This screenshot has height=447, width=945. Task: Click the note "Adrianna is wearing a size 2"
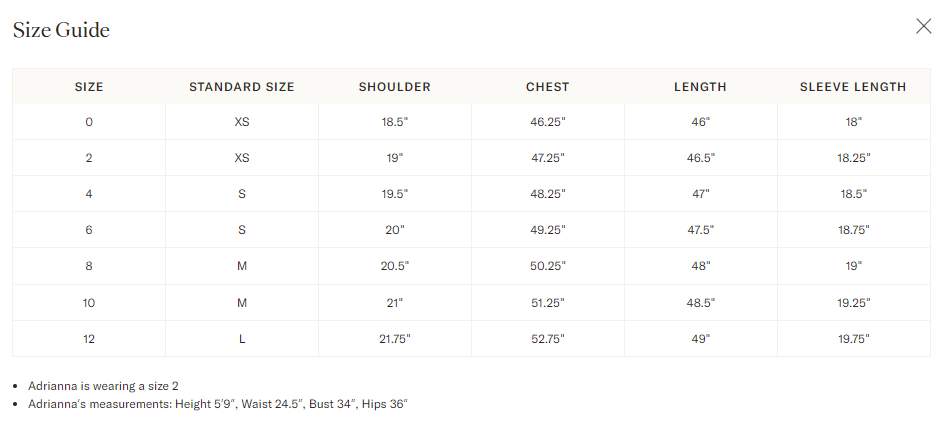(103, 386)
